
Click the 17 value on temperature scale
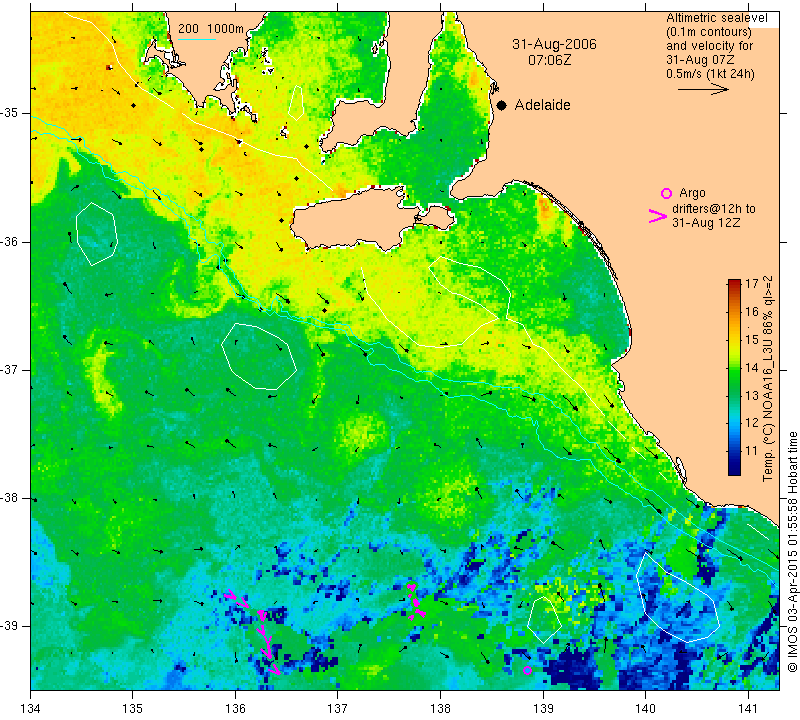[x=752, y=284]
